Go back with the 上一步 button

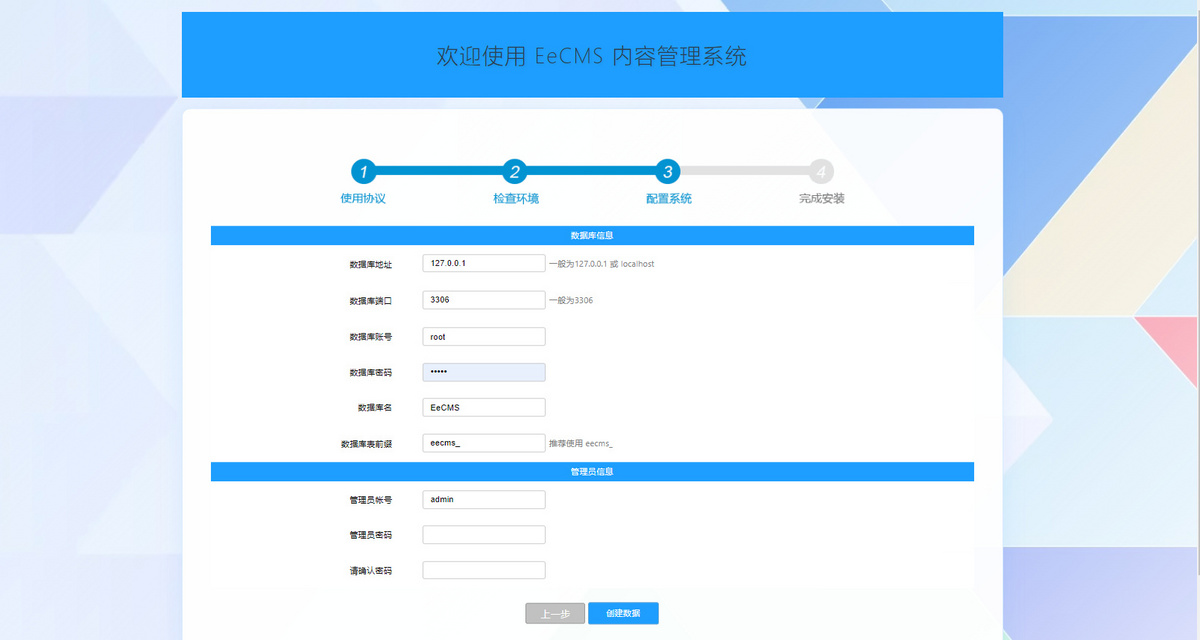[555, 614]
